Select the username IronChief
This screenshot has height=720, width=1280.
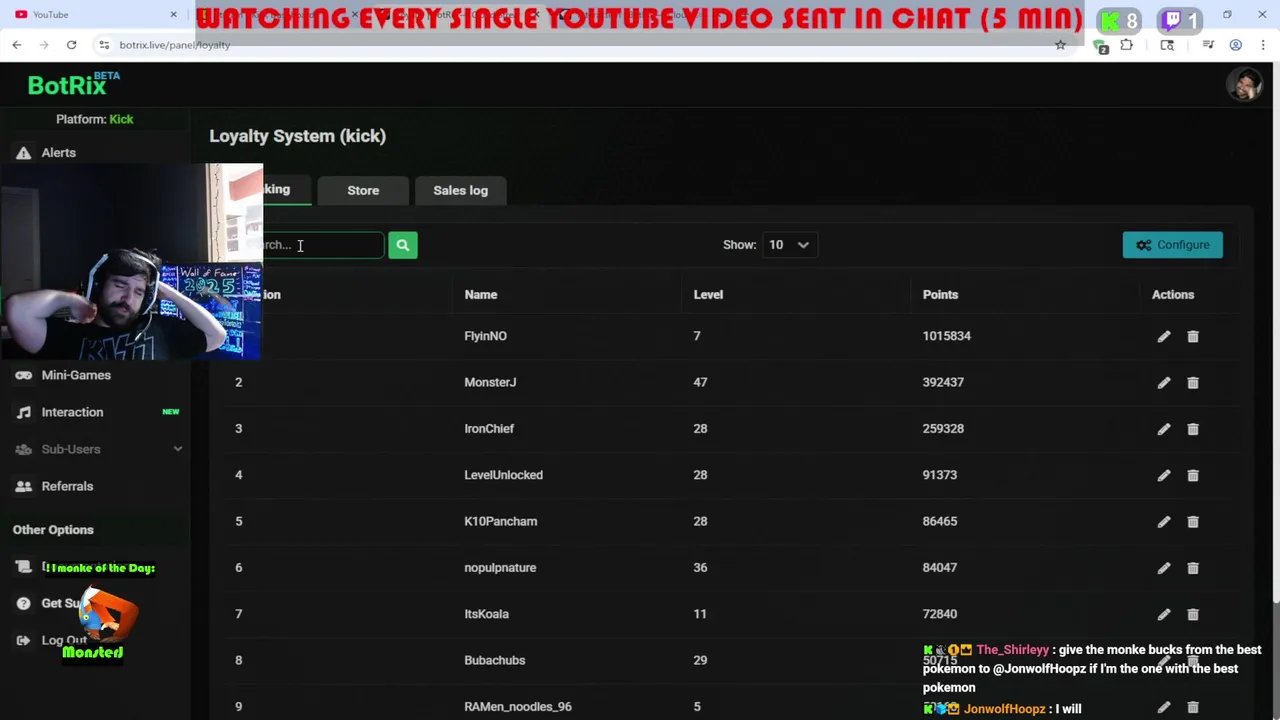pos(489,429)
